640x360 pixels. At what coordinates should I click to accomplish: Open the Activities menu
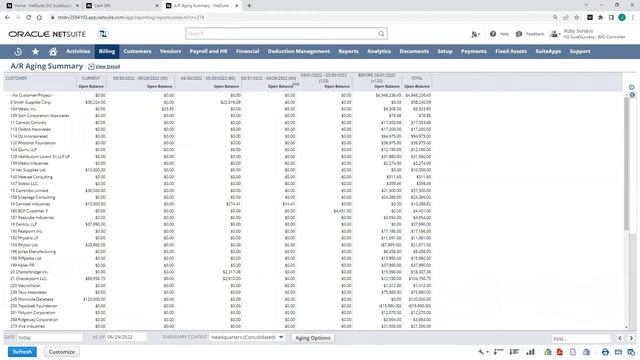tap(78, 51)
